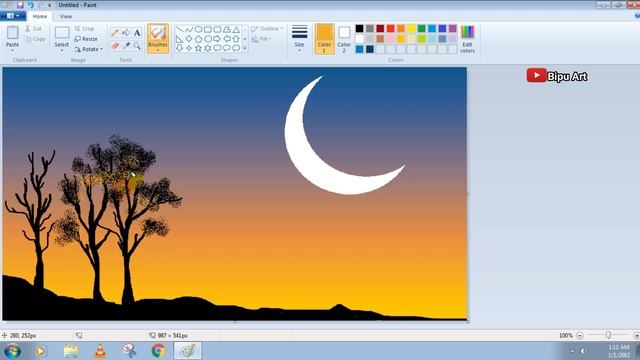Choose the Triangle shape
Image resolution: width=640 pixels, height=360 pixels.
(x=236, y=29)
